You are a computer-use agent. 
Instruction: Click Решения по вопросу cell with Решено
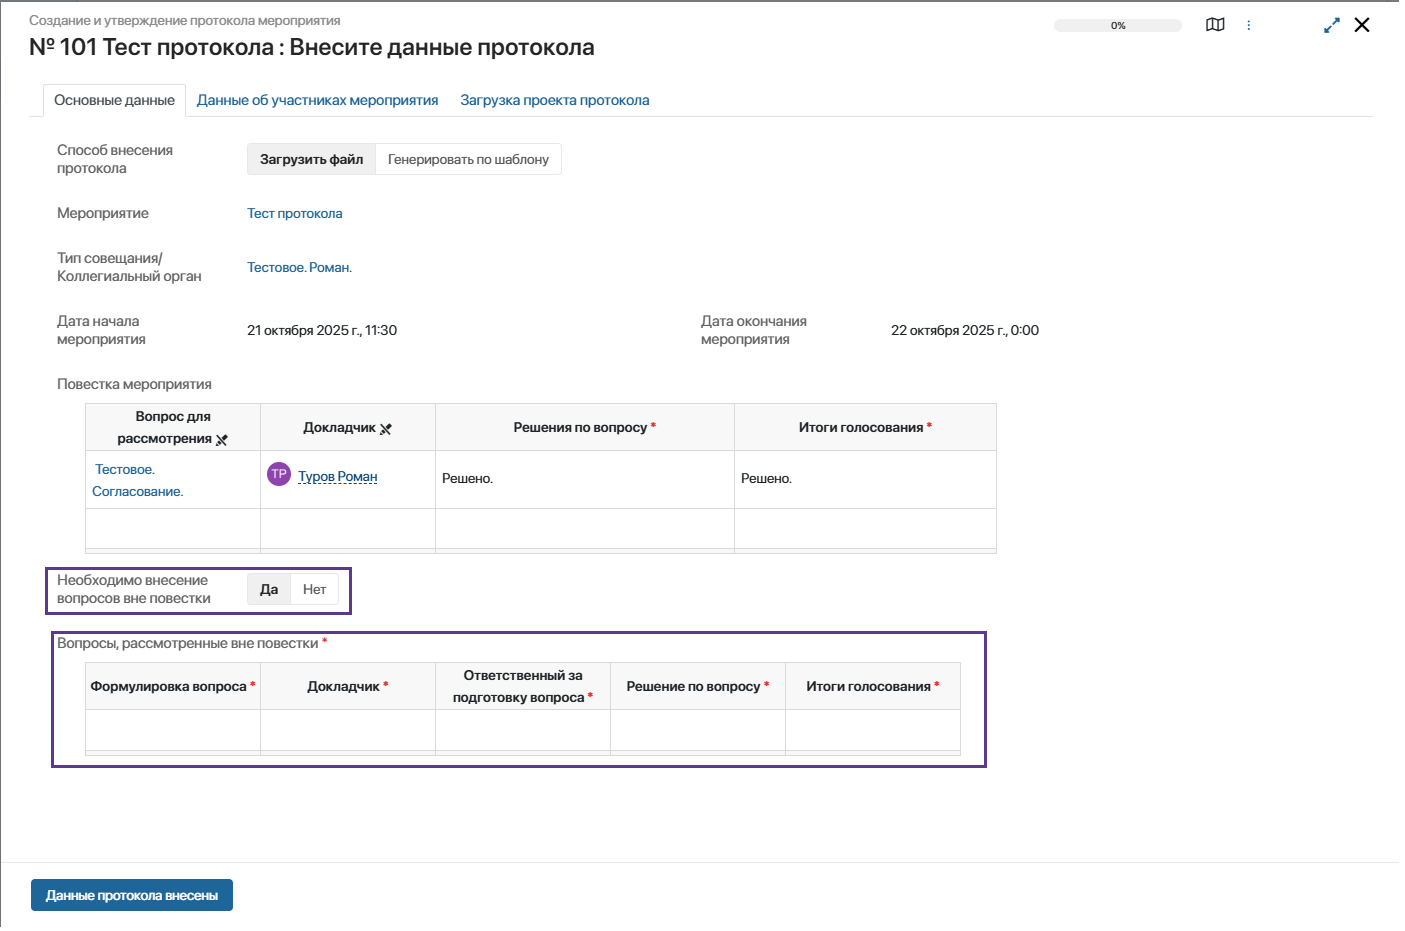[584, 479]
